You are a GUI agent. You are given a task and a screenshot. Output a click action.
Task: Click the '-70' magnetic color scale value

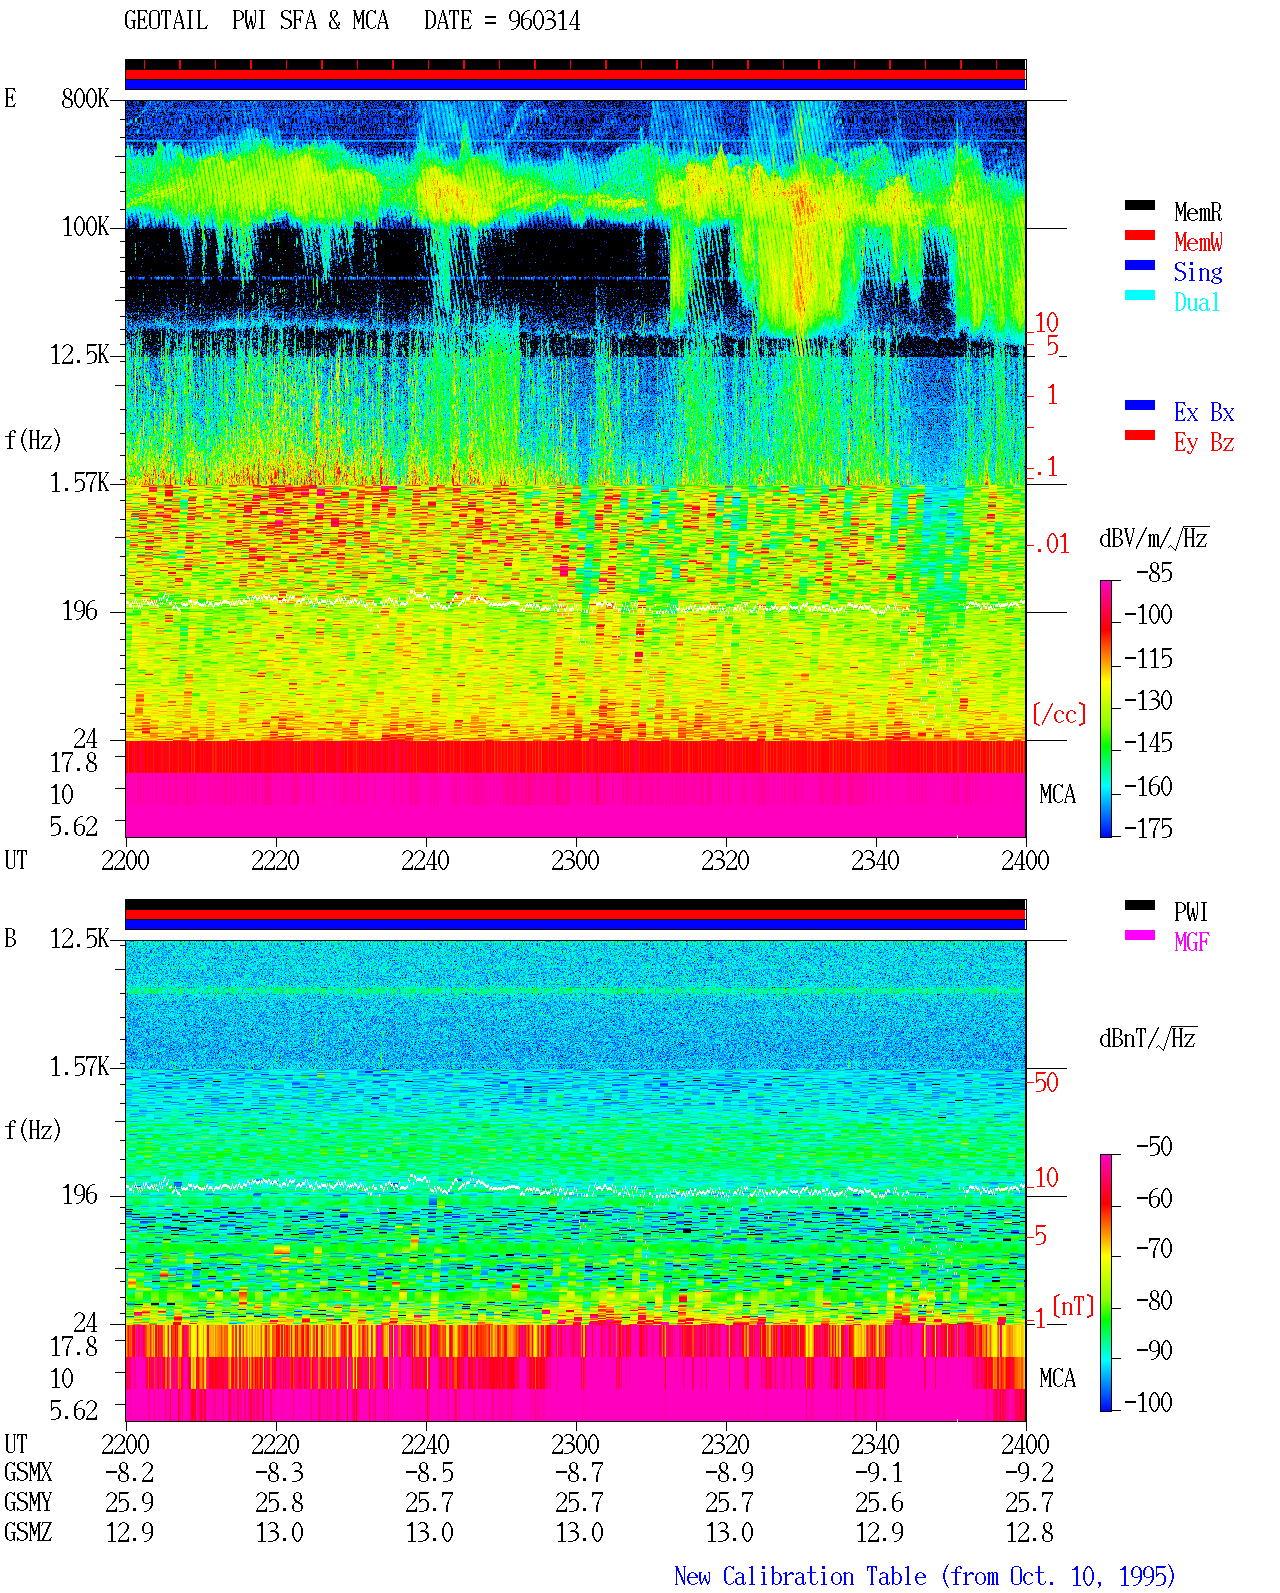coord(1155,1249)
